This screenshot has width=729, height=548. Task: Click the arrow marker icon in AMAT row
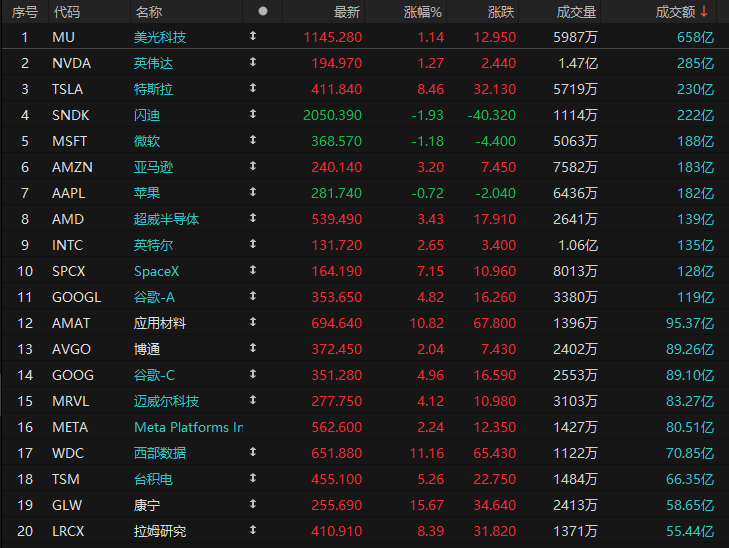(x=253, y=322)
